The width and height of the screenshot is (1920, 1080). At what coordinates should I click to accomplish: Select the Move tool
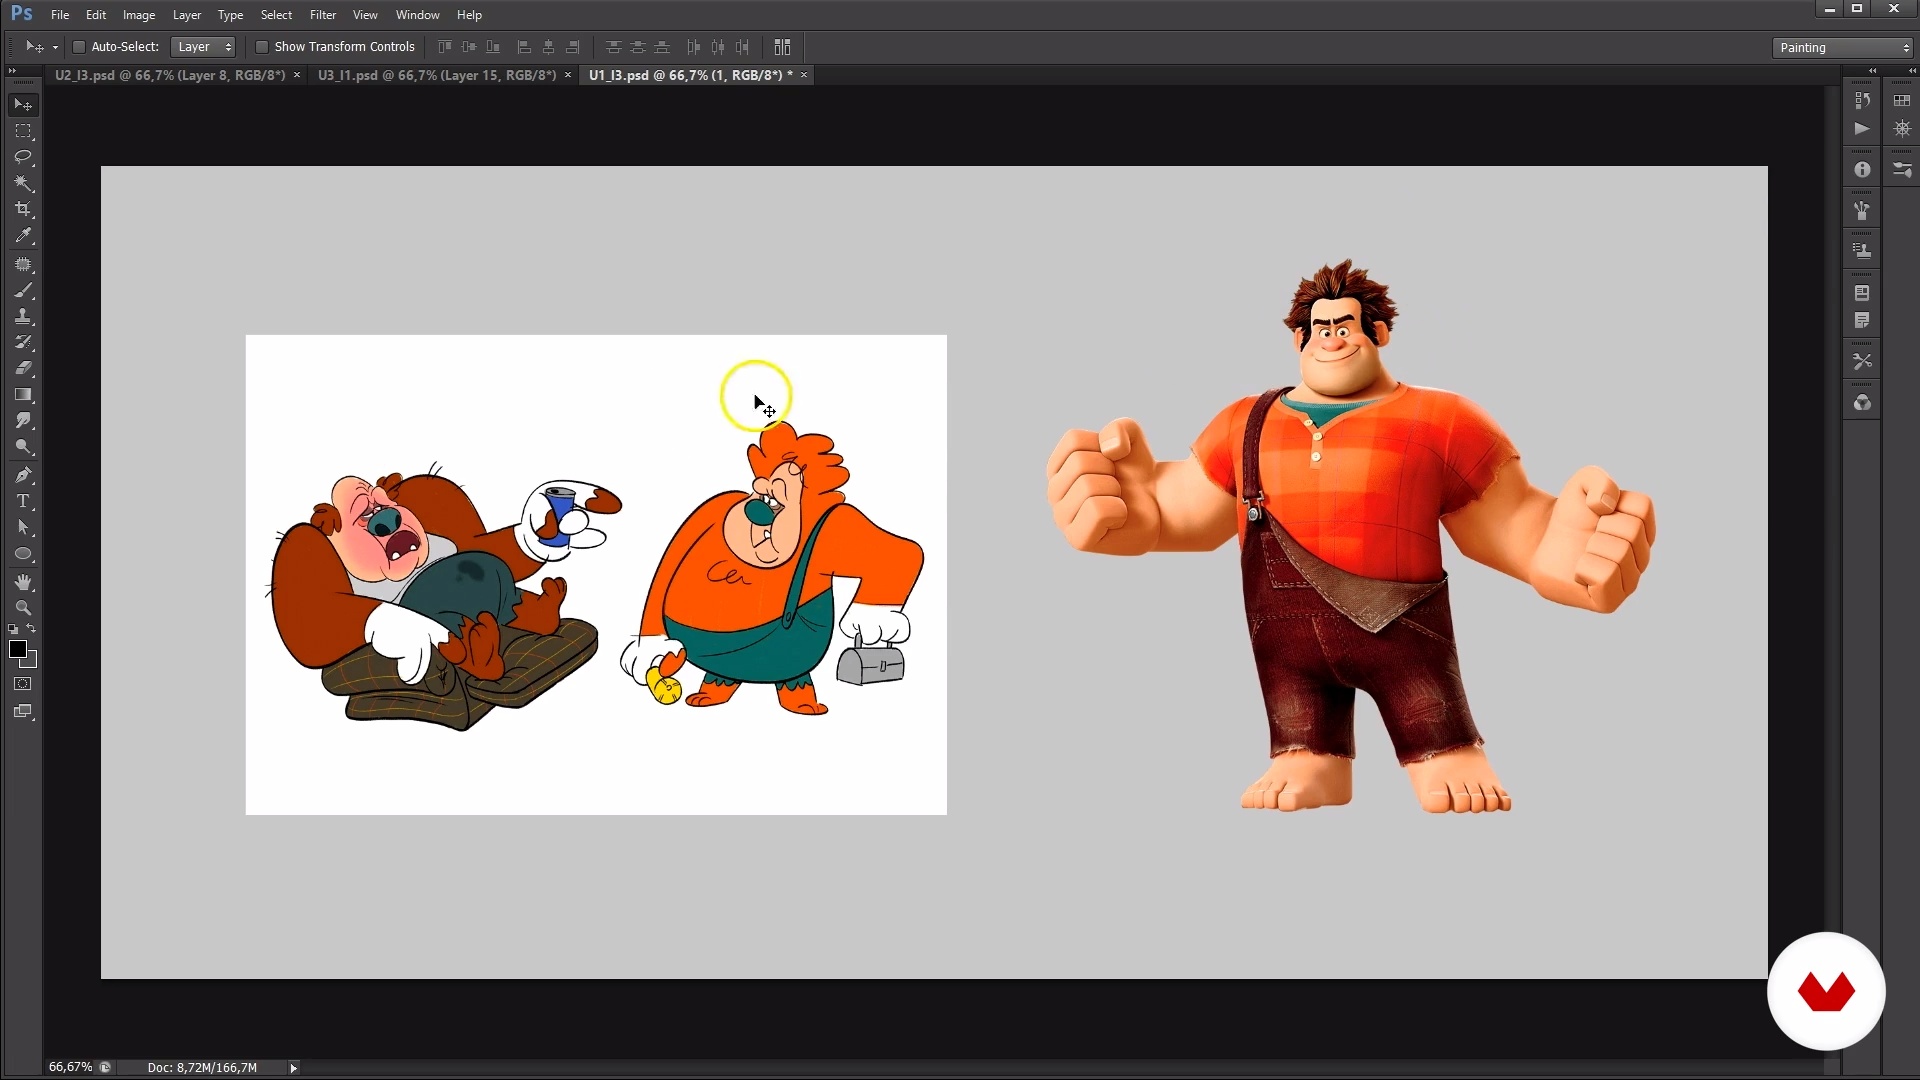(23, 105)
